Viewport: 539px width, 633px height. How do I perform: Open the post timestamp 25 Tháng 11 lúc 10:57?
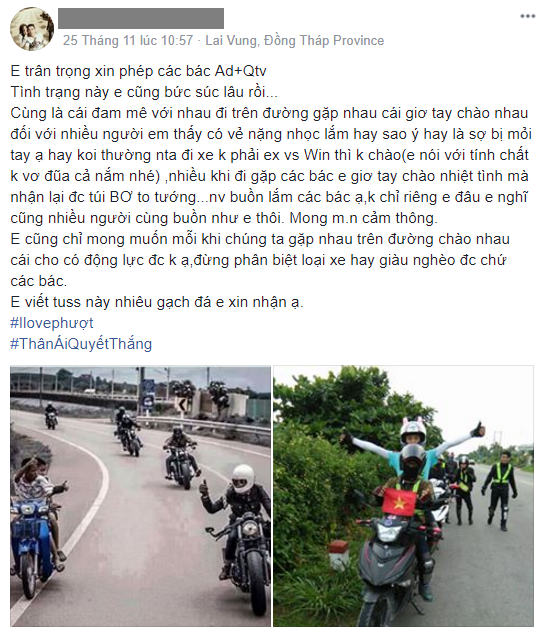click(x=128, y=40)
